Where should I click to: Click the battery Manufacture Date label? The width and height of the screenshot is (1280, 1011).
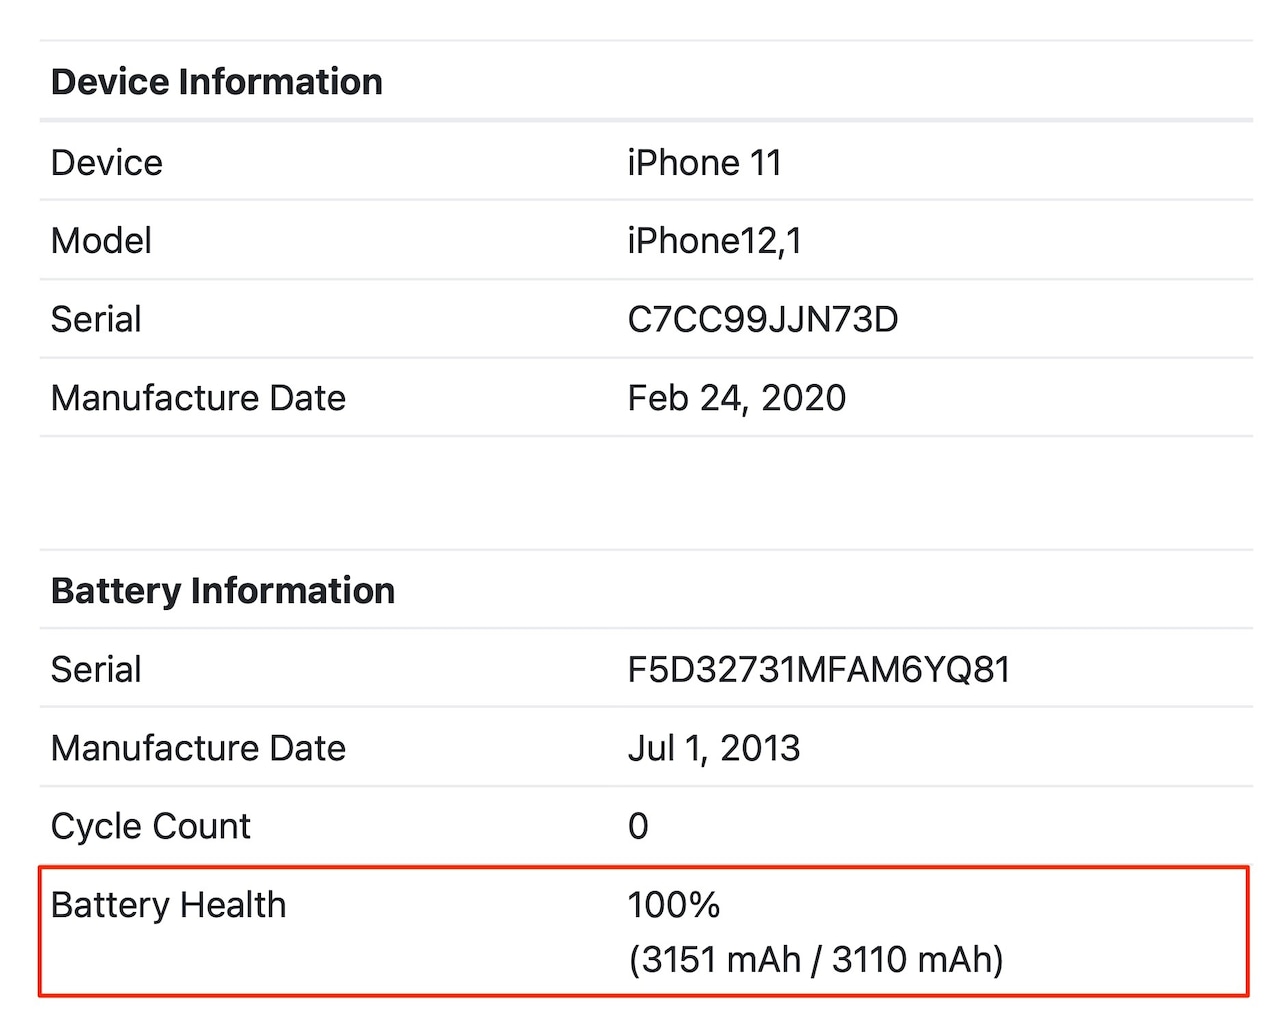click(x=198, y=748)
